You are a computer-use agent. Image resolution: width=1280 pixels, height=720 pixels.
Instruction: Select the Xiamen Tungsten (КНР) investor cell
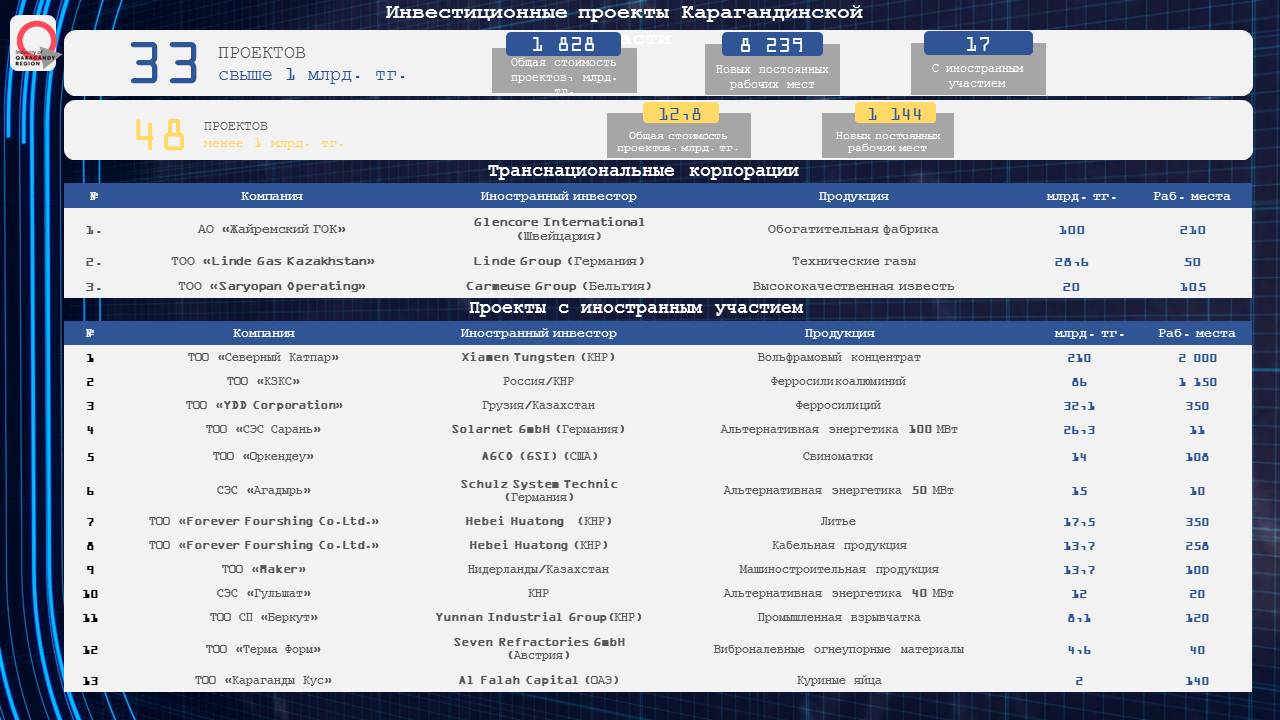pyautogui.click(x=538, y=357)
